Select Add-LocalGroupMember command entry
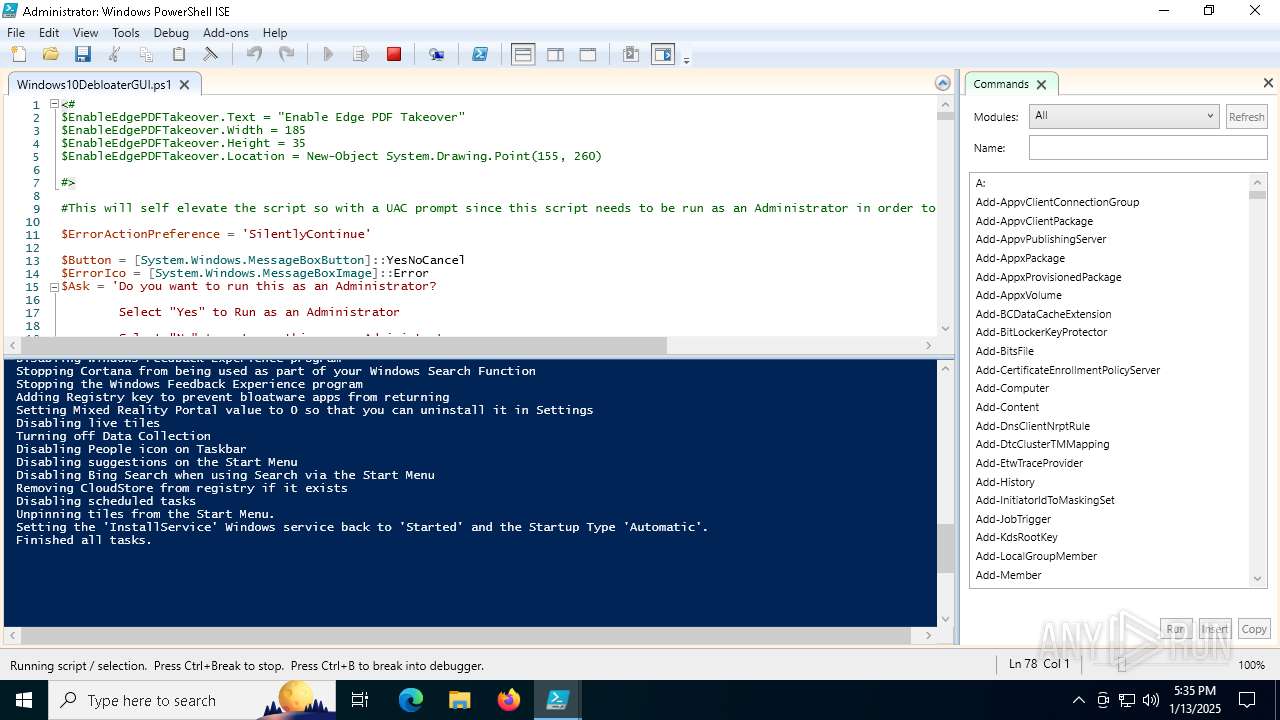 (x=1036, y=556)
